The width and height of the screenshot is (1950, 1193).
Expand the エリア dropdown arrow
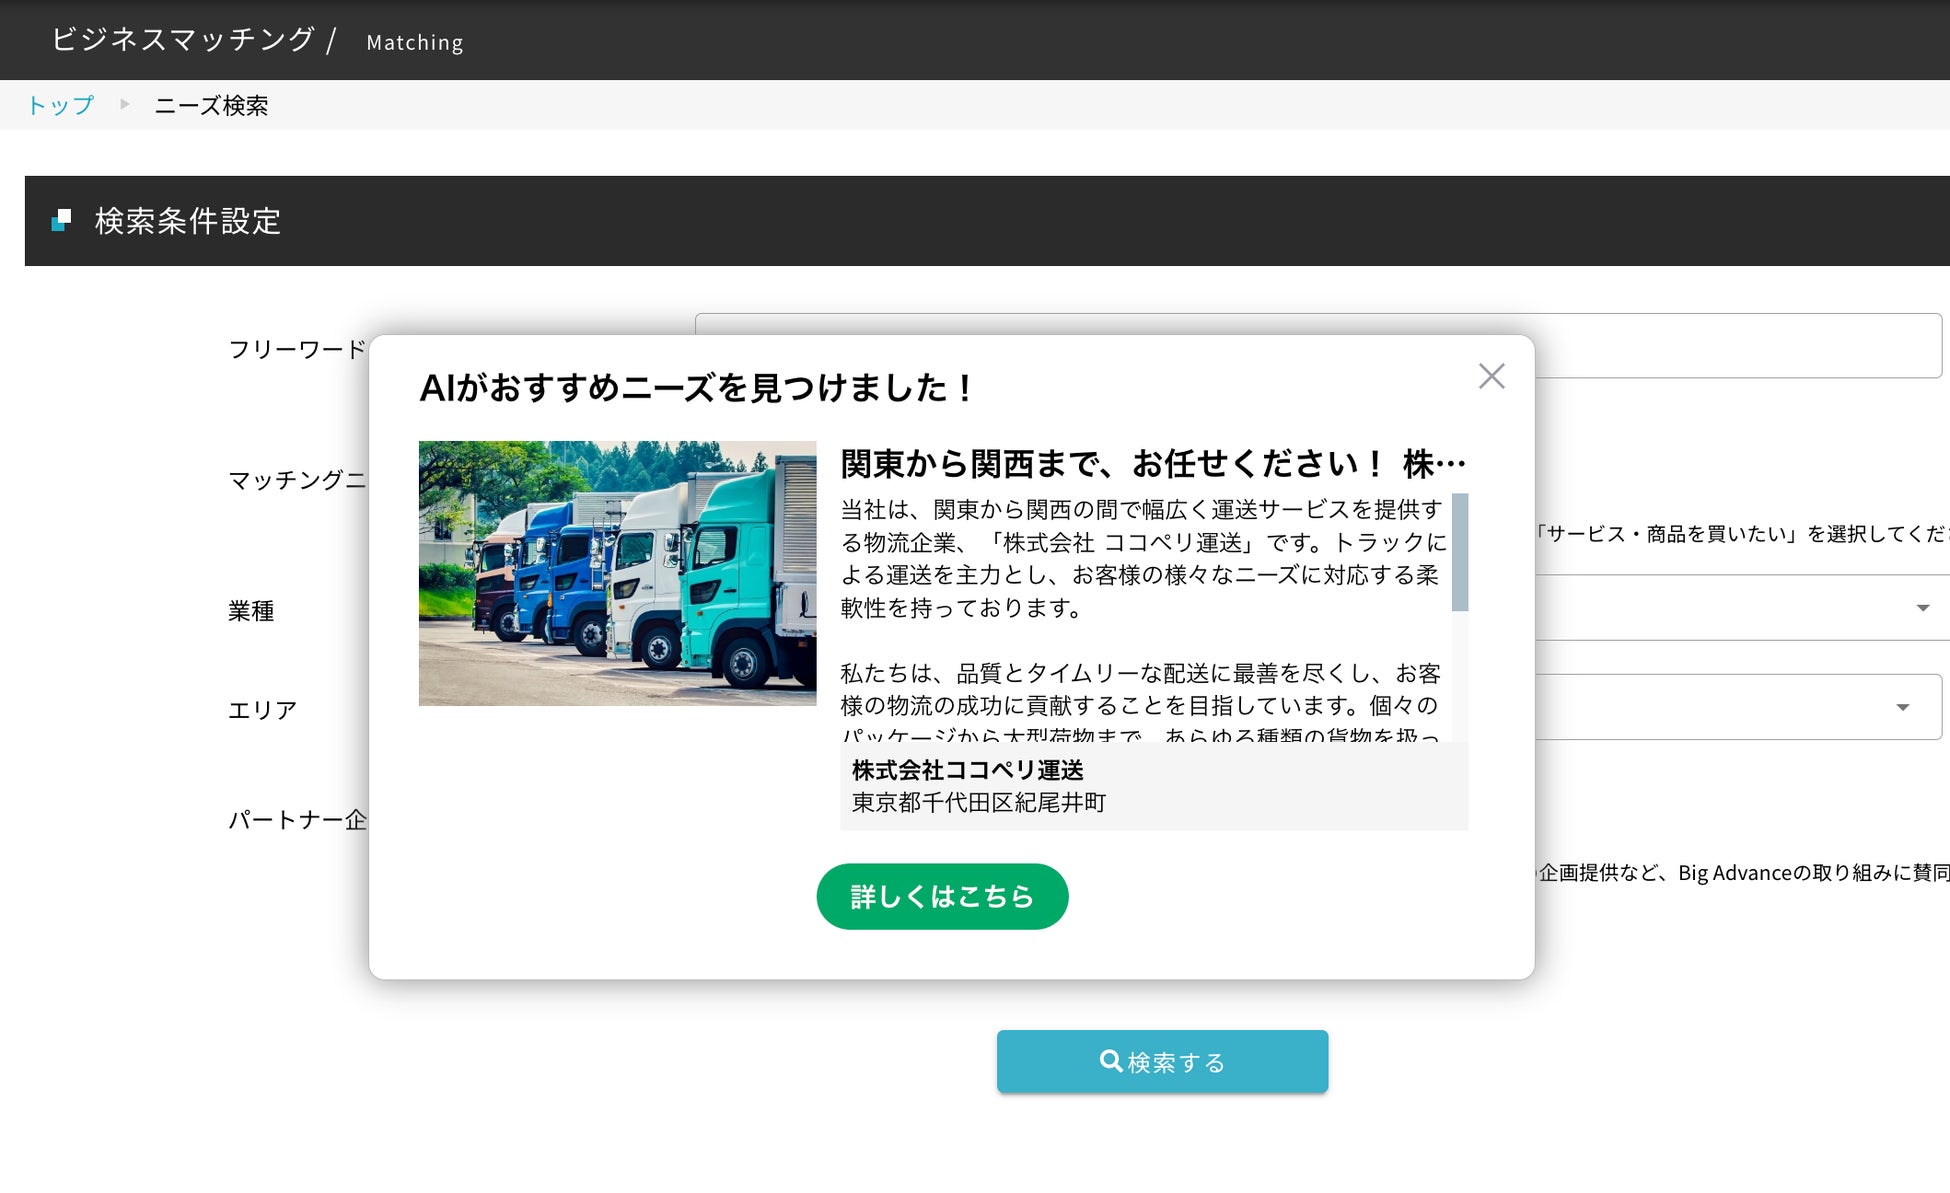point(1902,707)
